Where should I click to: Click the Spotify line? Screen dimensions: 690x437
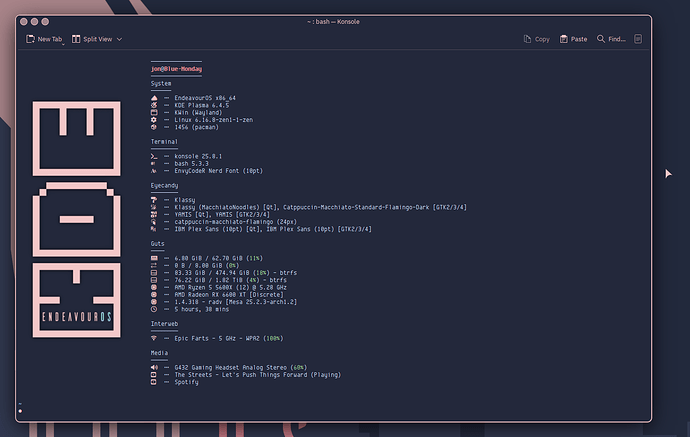click(186, 382)
